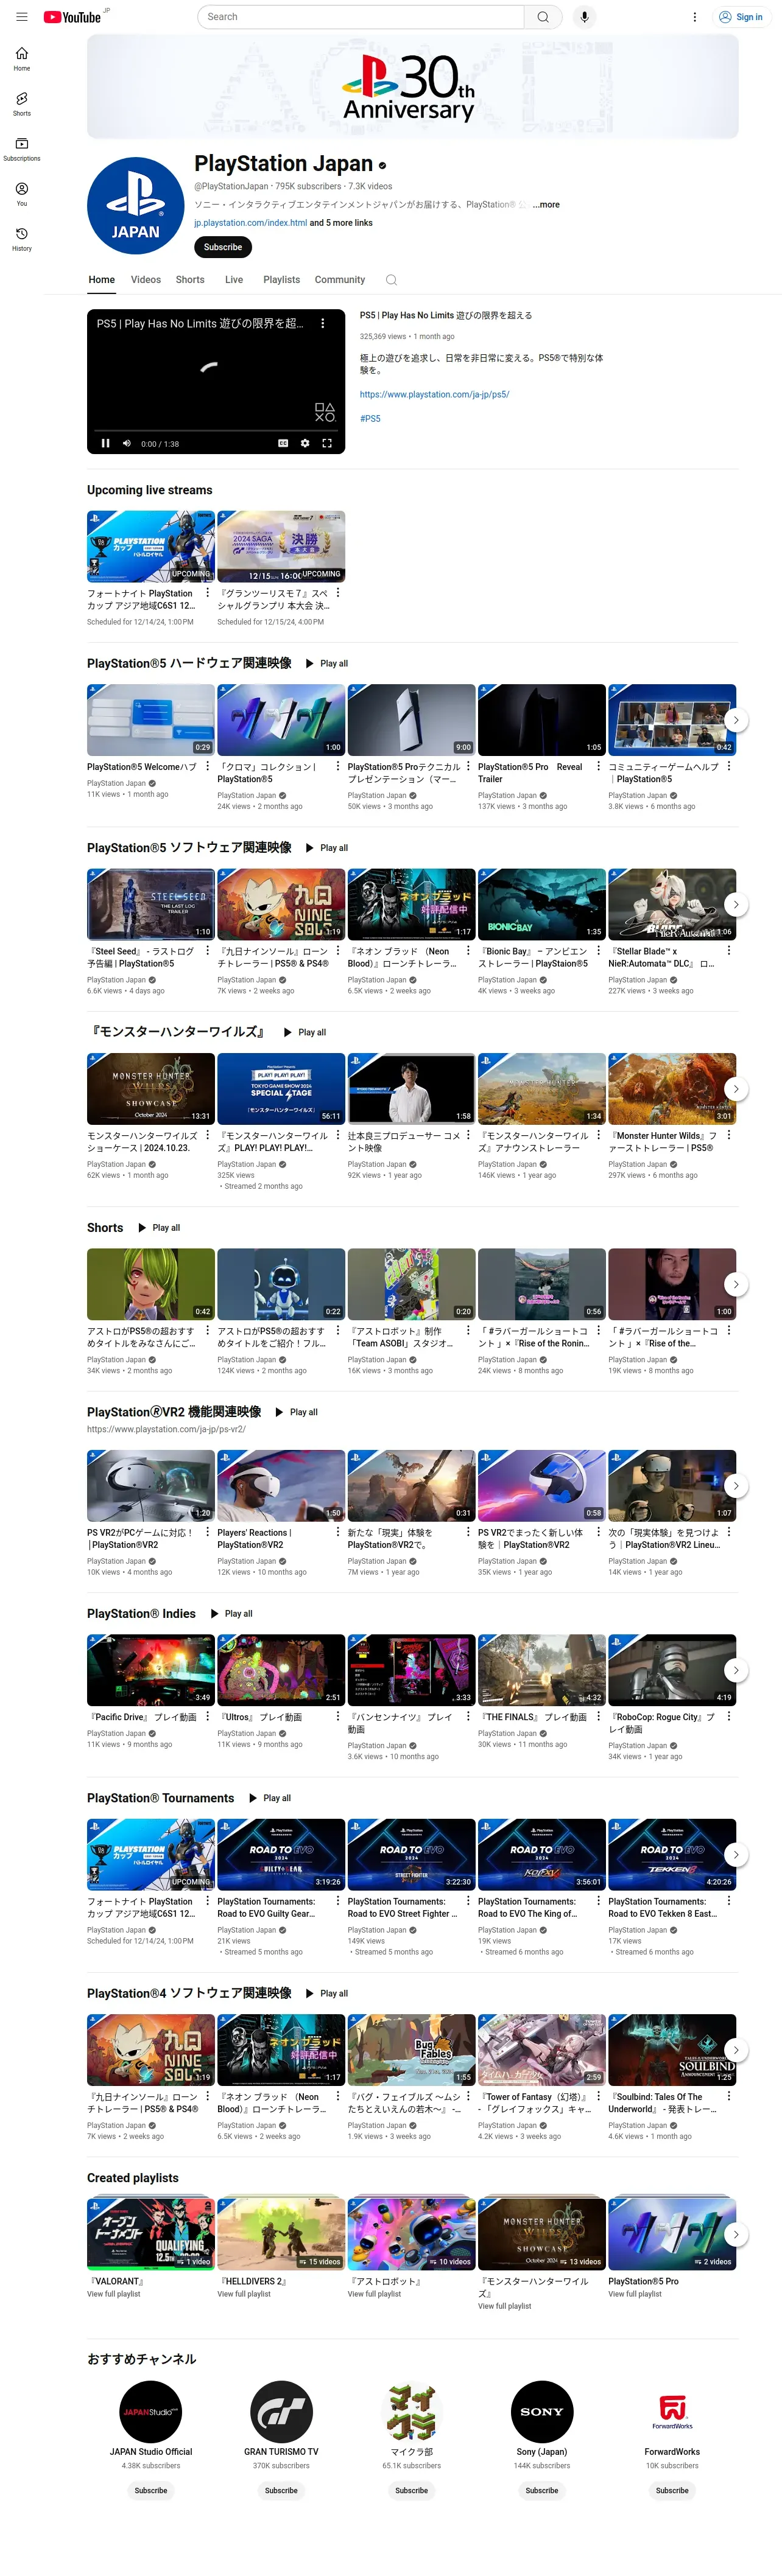Switch to the Live tab
The image size is (782, 2576).
234,280
